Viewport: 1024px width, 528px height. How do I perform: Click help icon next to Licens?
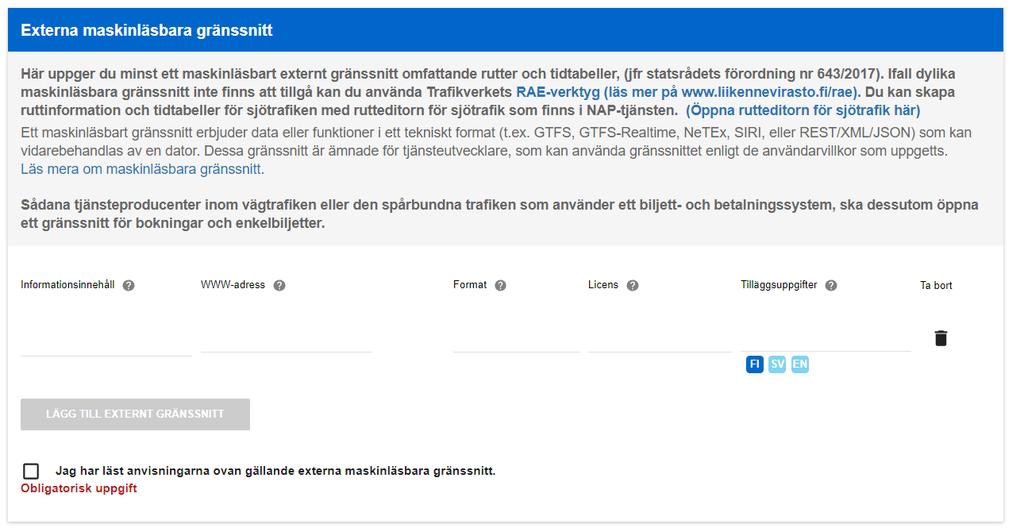632,286
